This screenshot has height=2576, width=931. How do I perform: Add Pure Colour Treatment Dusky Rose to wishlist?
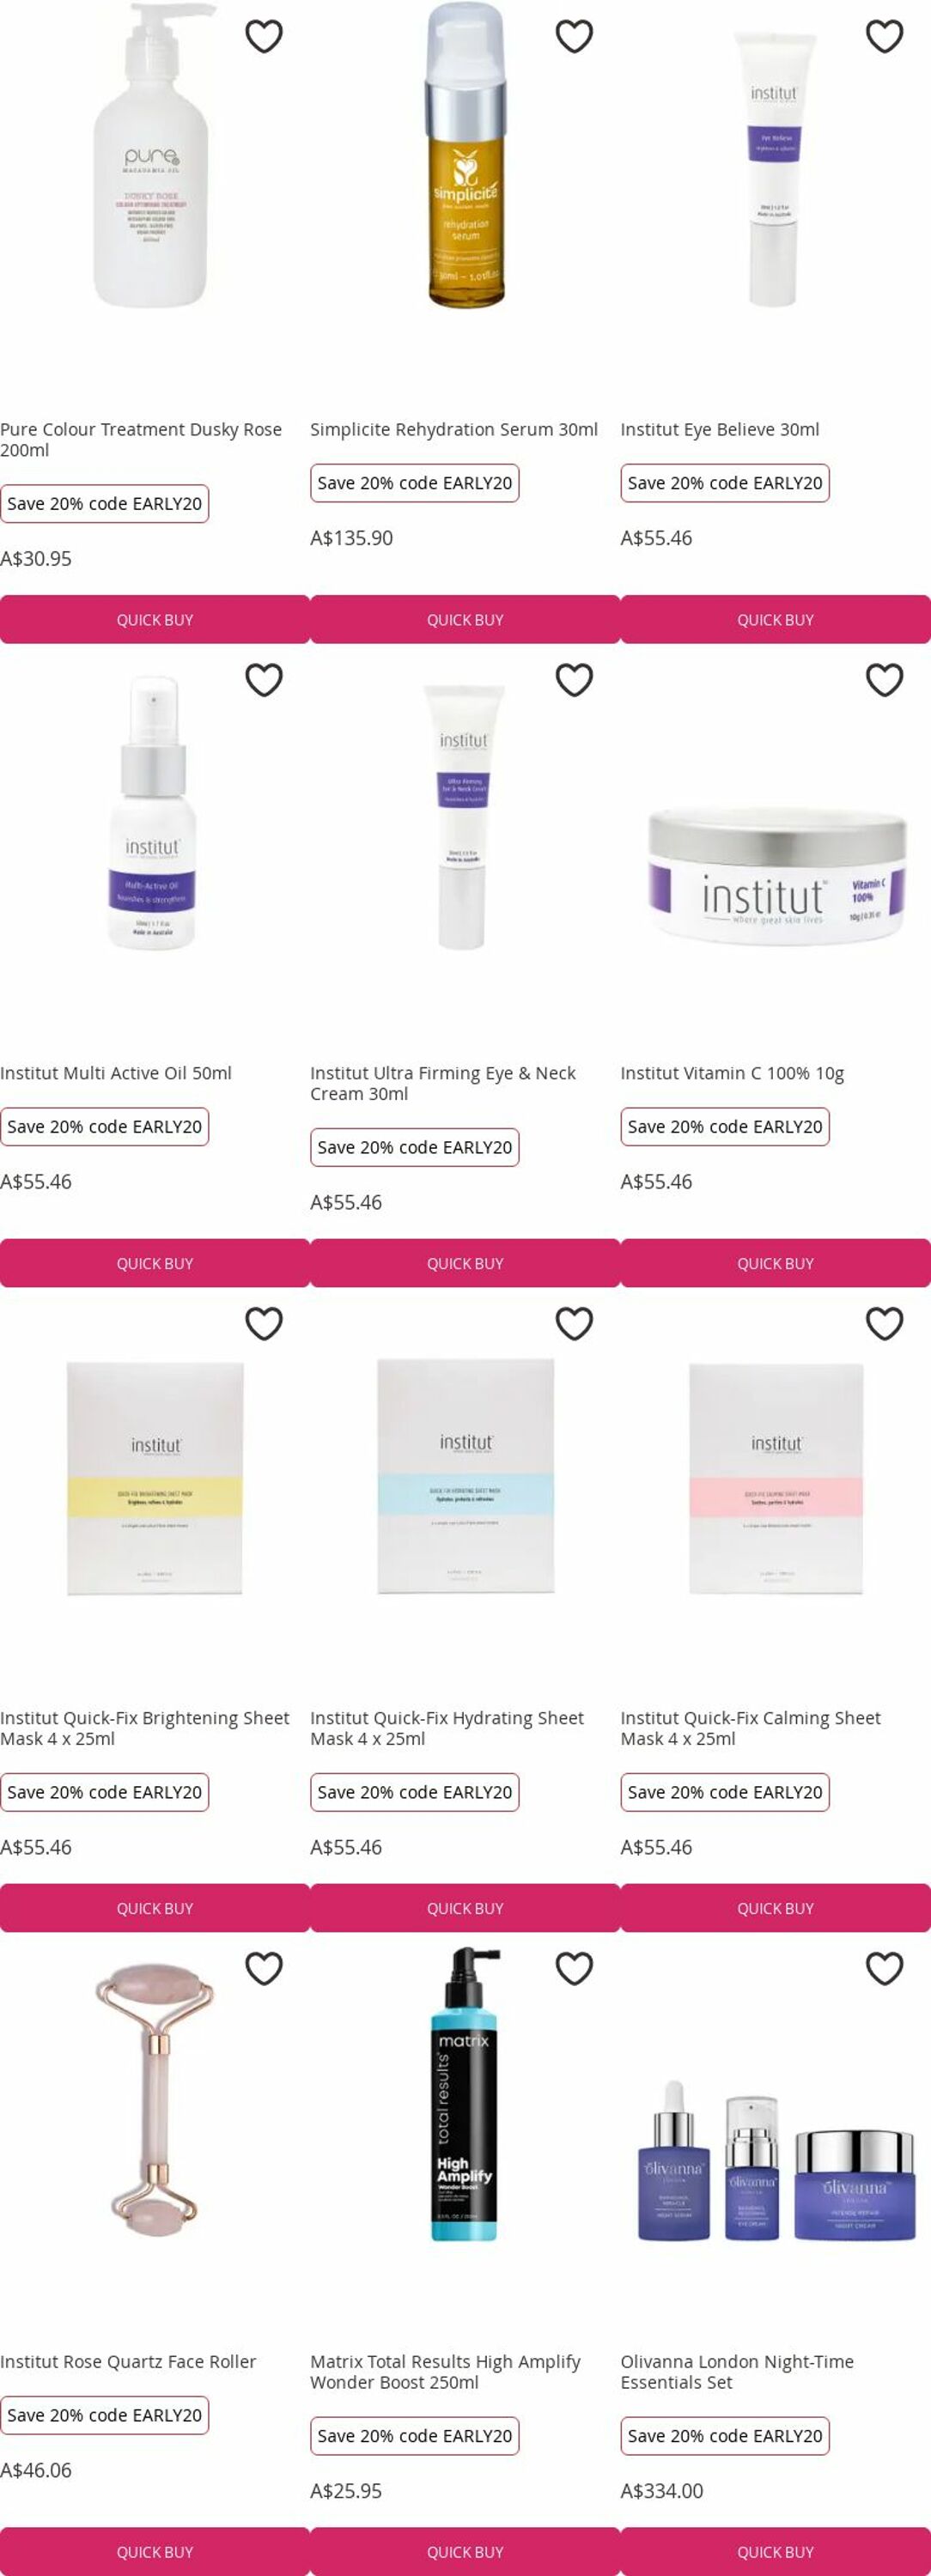click(264, 37)
